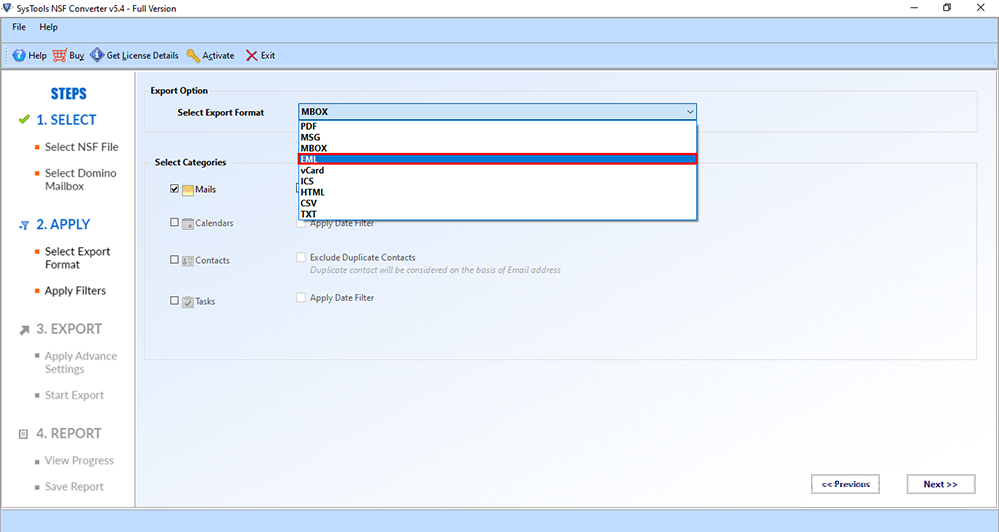999x532 pixels.
Task: Choose MSG from the format list
Action: pos(498,137)
